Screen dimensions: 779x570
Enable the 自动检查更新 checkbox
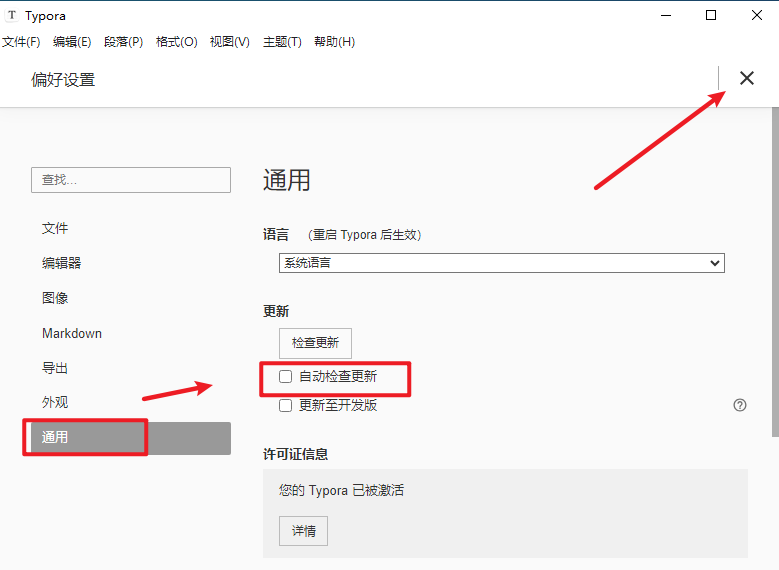click(286, 377)
